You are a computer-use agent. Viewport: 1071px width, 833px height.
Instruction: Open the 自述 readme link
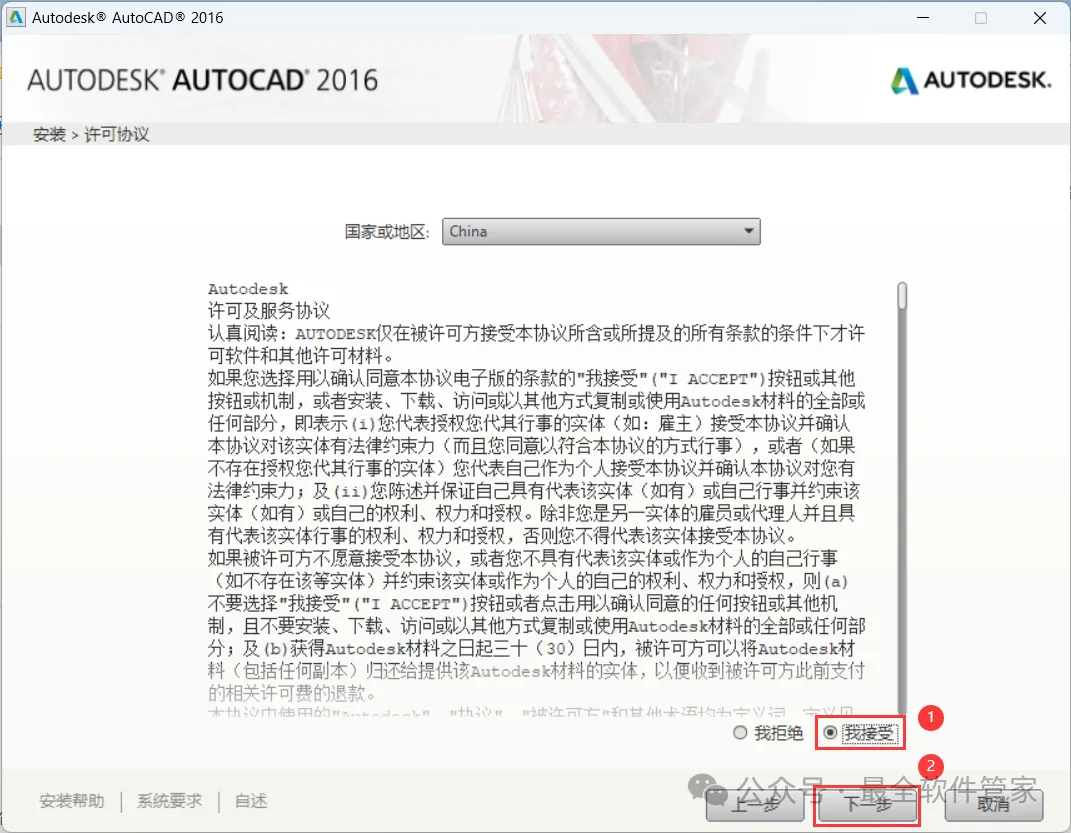point(251,801)
